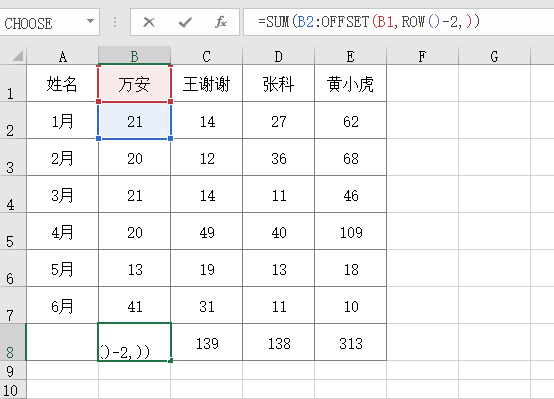Screen dimensions: 554x399
Task: Click the cell with value 41
Action: pos(135,306)
